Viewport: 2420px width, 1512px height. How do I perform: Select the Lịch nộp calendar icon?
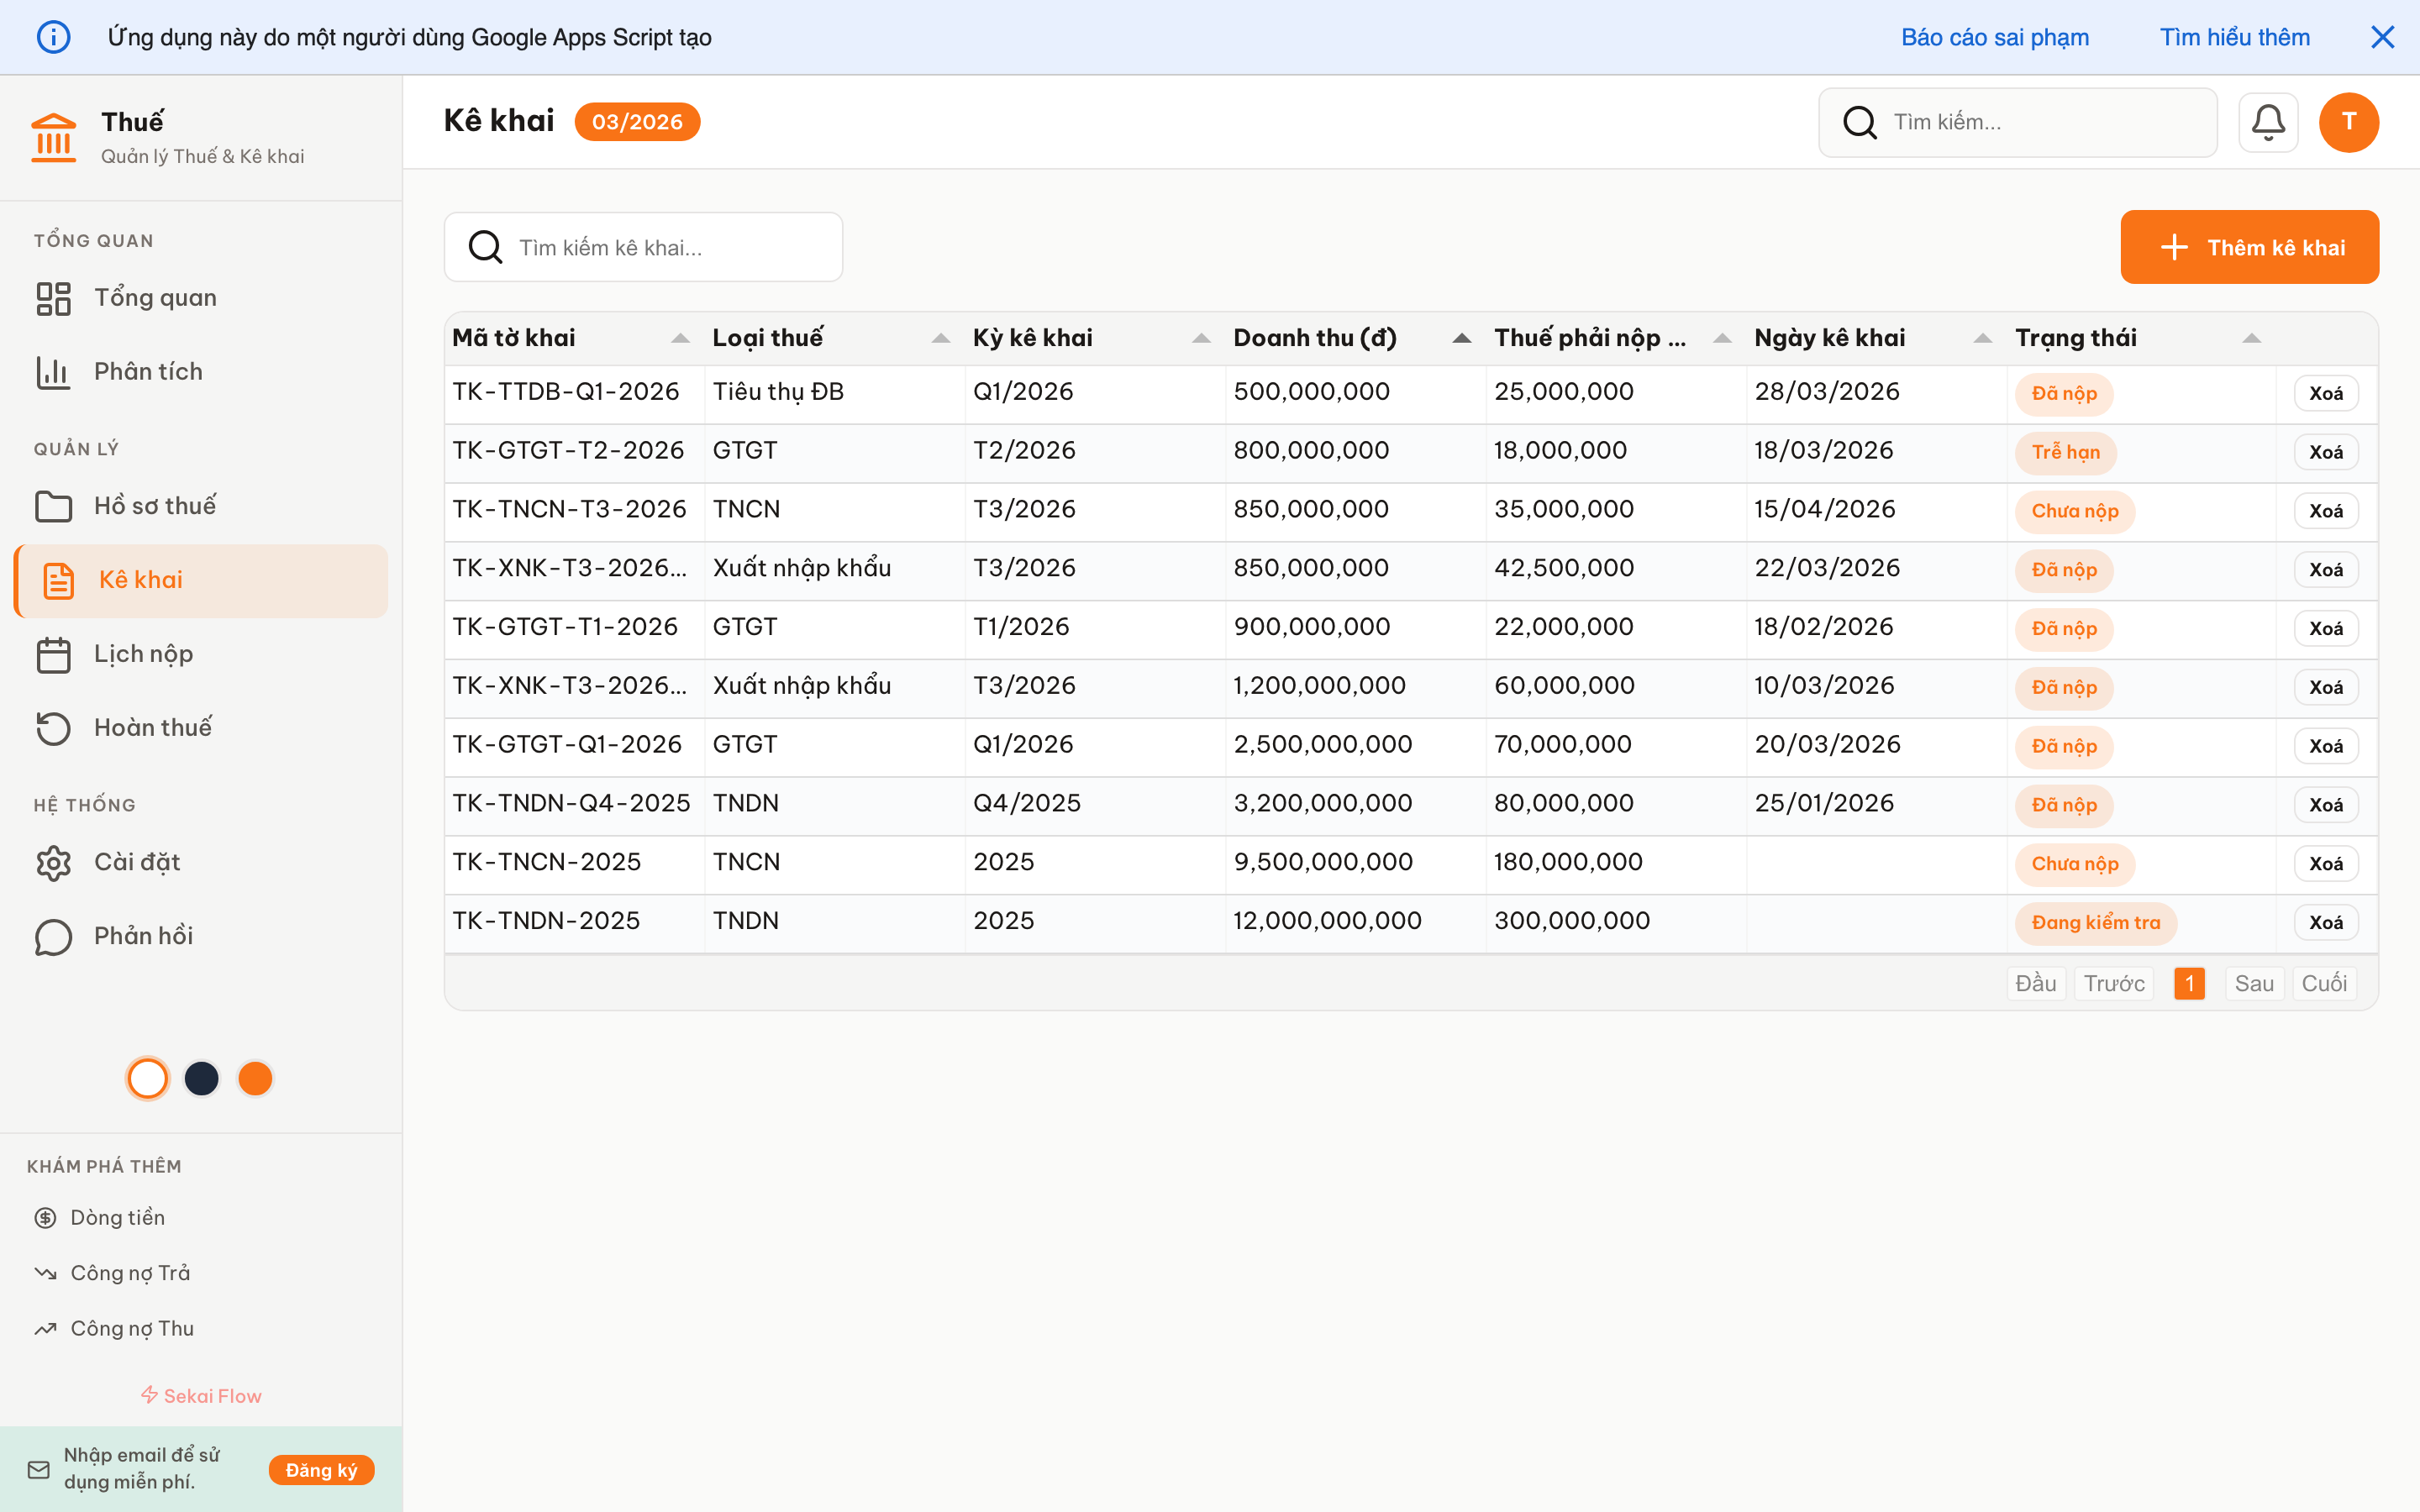point(53,654)
